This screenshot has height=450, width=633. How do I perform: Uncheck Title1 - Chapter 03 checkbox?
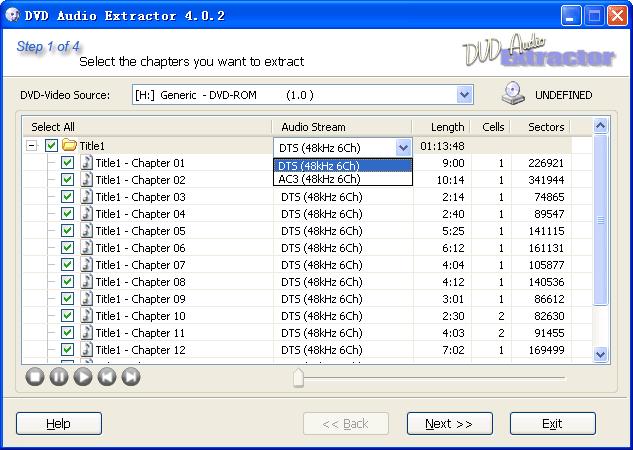67,197
